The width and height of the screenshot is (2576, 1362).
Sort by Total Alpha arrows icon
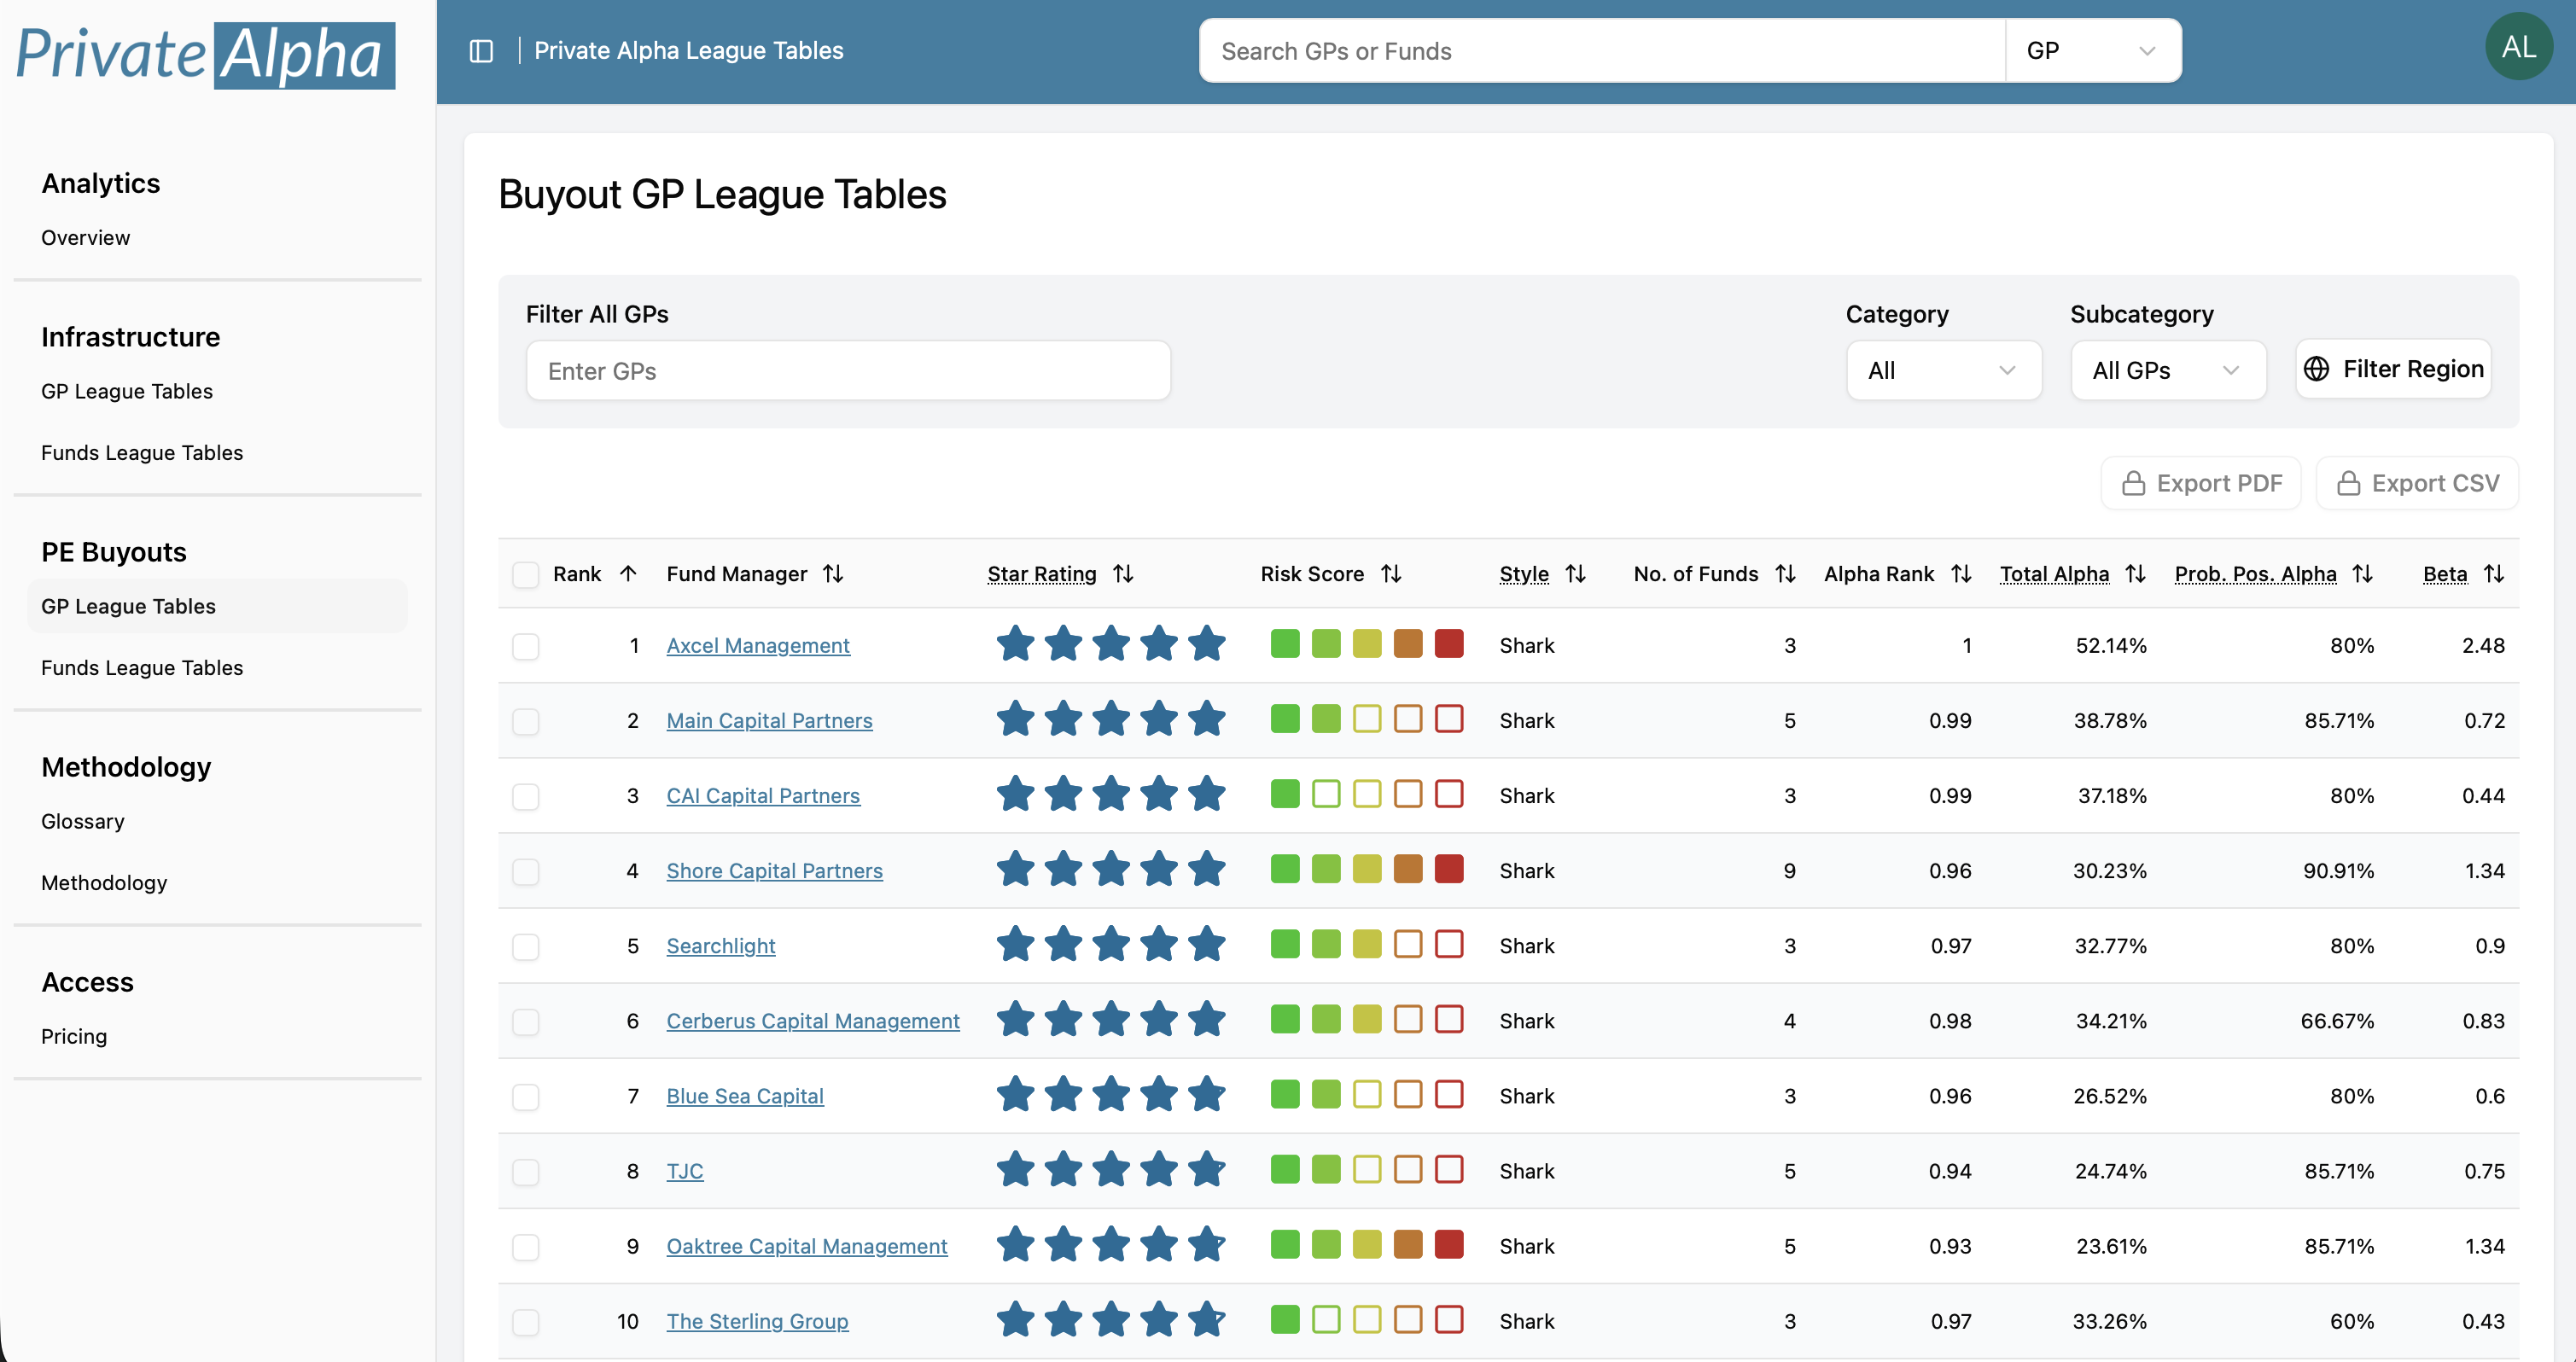pos(2135,574)
